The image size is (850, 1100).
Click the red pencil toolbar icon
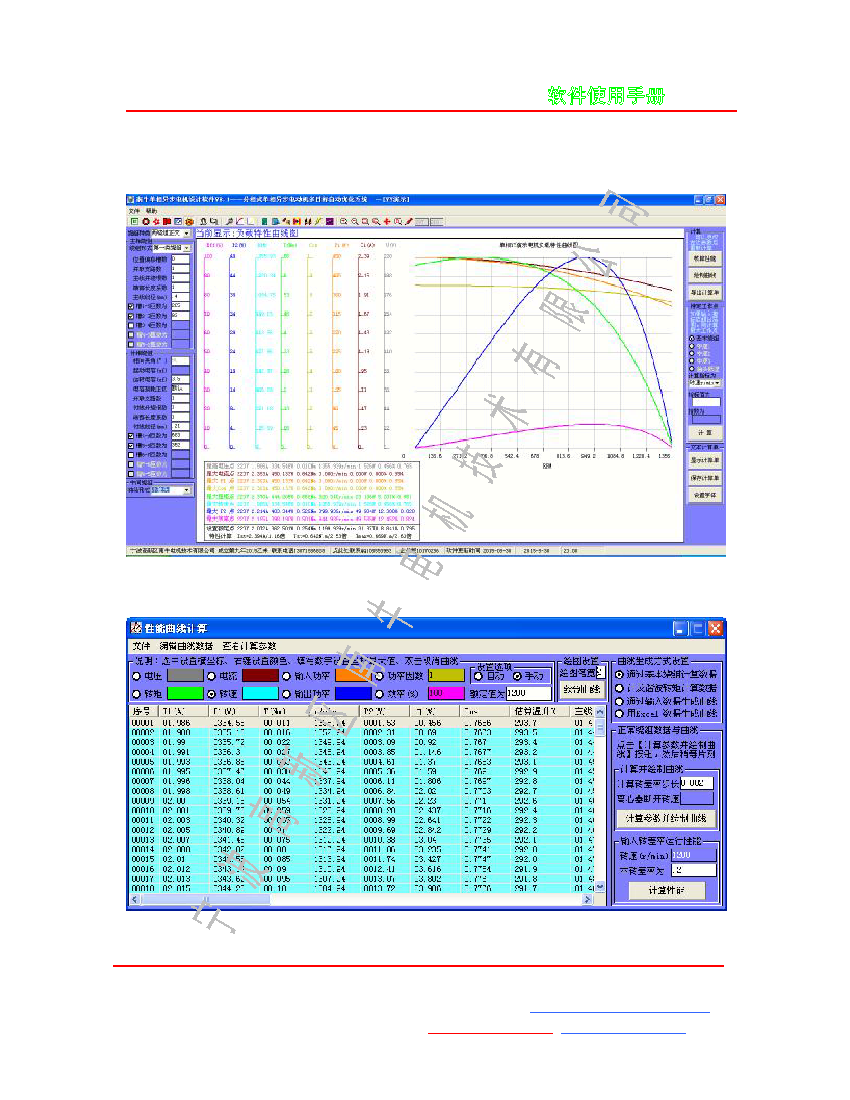(x=409, y=222)
